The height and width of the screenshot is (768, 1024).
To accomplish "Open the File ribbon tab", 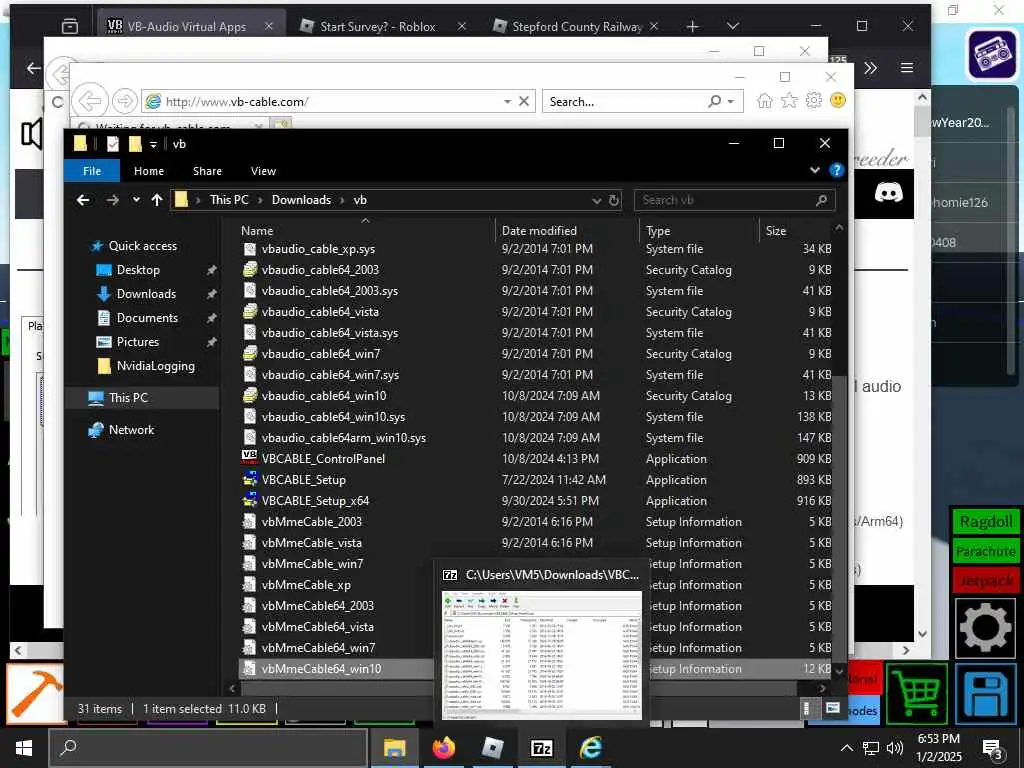I will 92,171.
